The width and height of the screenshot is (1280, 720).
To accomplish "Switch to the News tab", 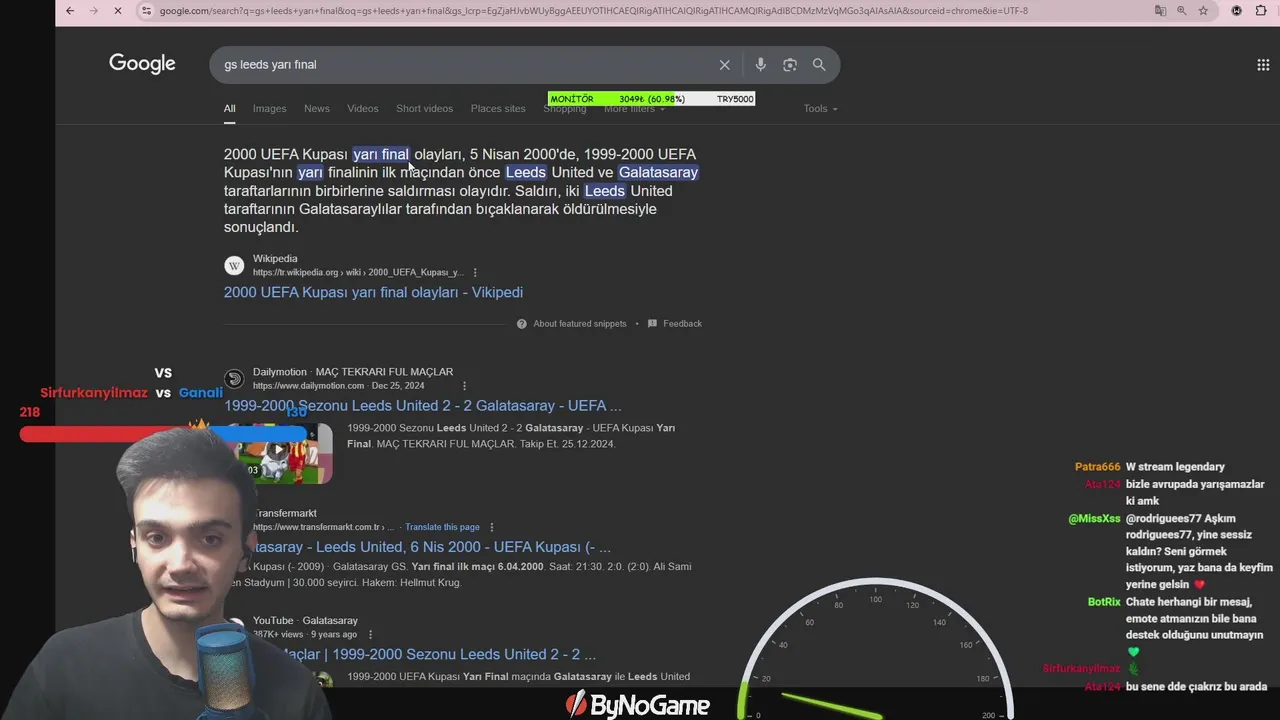I will coord(317,108).
